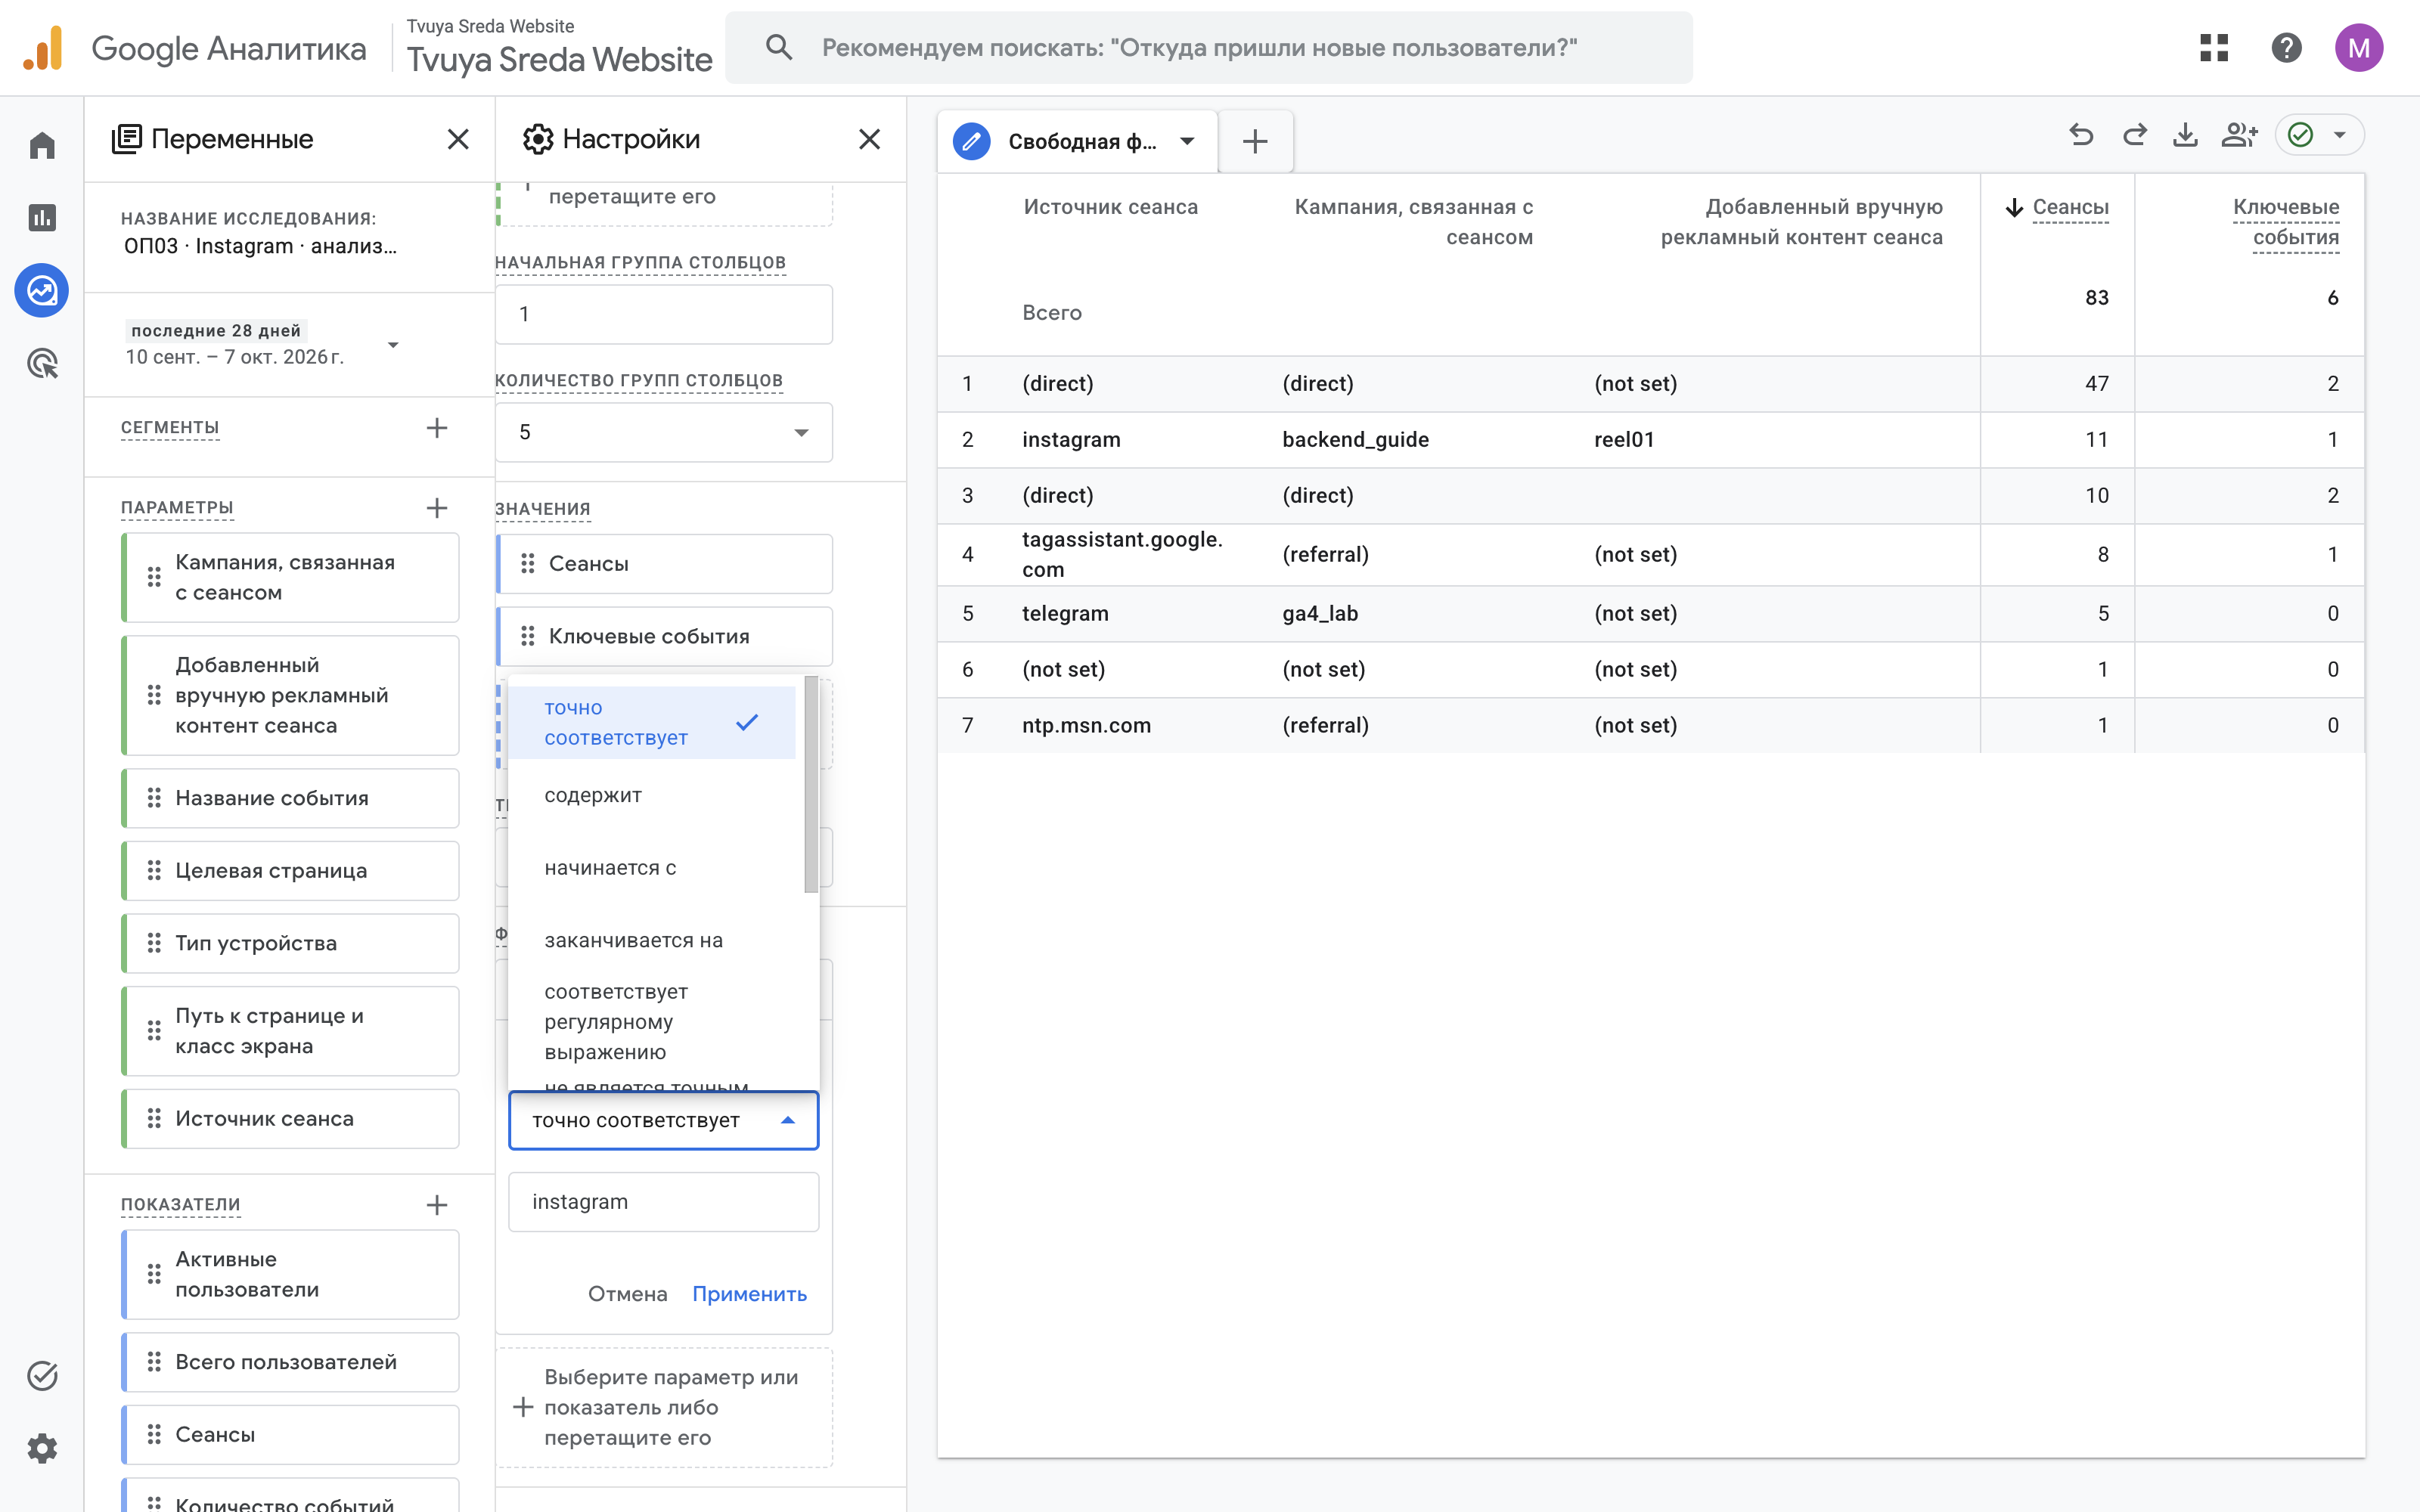Click the redo arrow icon
Image resolution: width=2420 pixels, height=1512 pixels.
coord(2134,135)
